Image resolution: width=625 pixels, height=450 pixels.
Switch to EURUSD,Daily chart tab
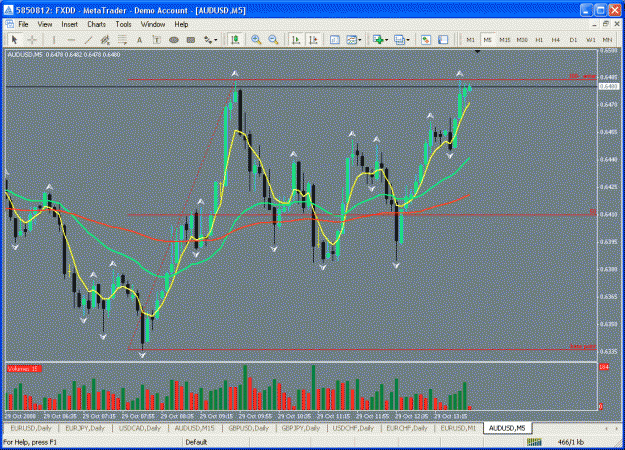[31, 428]
